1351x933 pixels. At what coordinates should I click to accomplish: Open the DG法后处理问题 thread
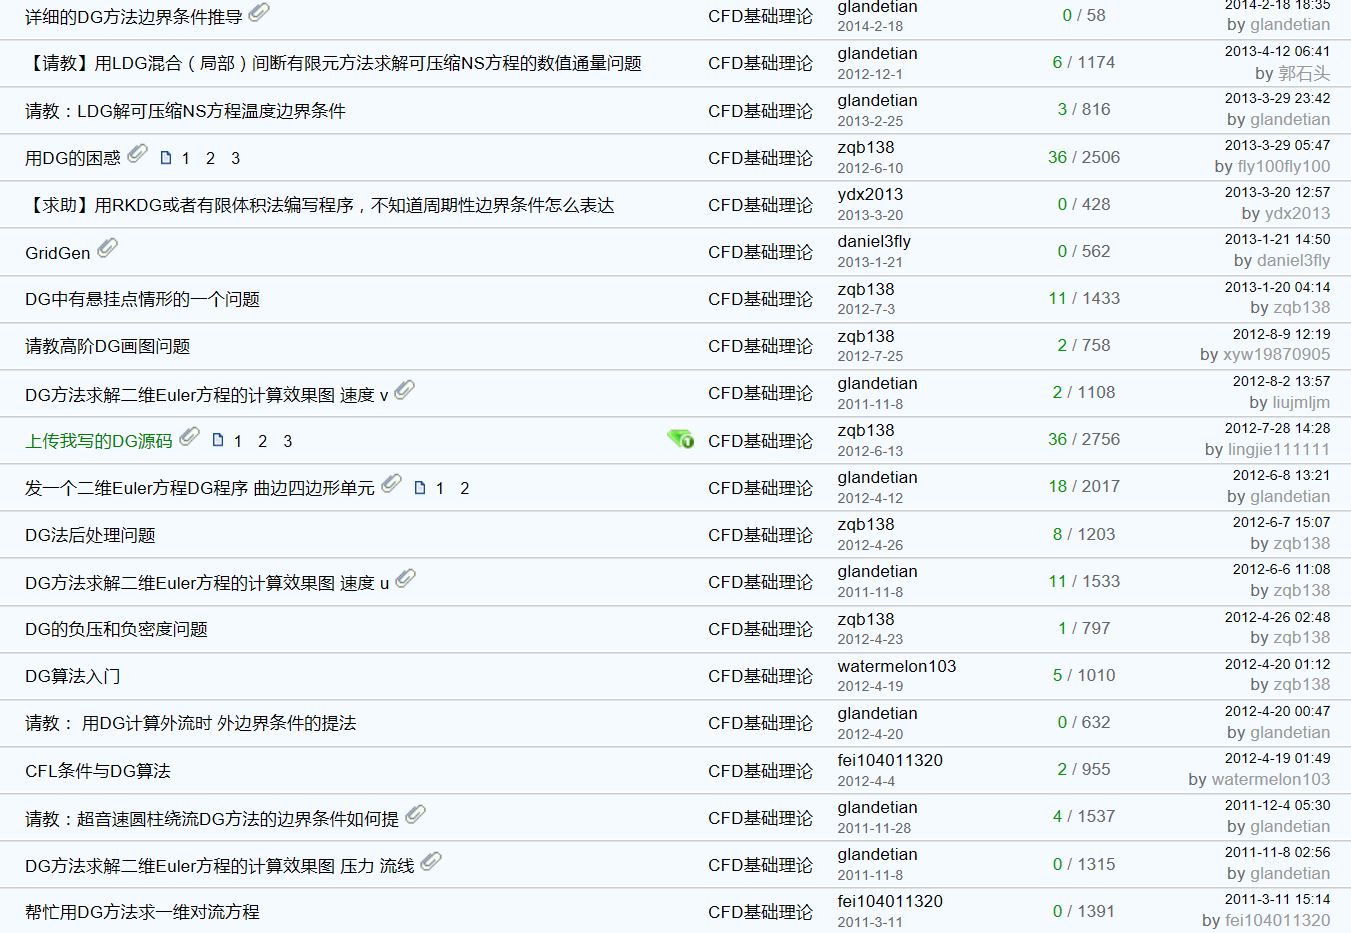click(x=90, y=535)
